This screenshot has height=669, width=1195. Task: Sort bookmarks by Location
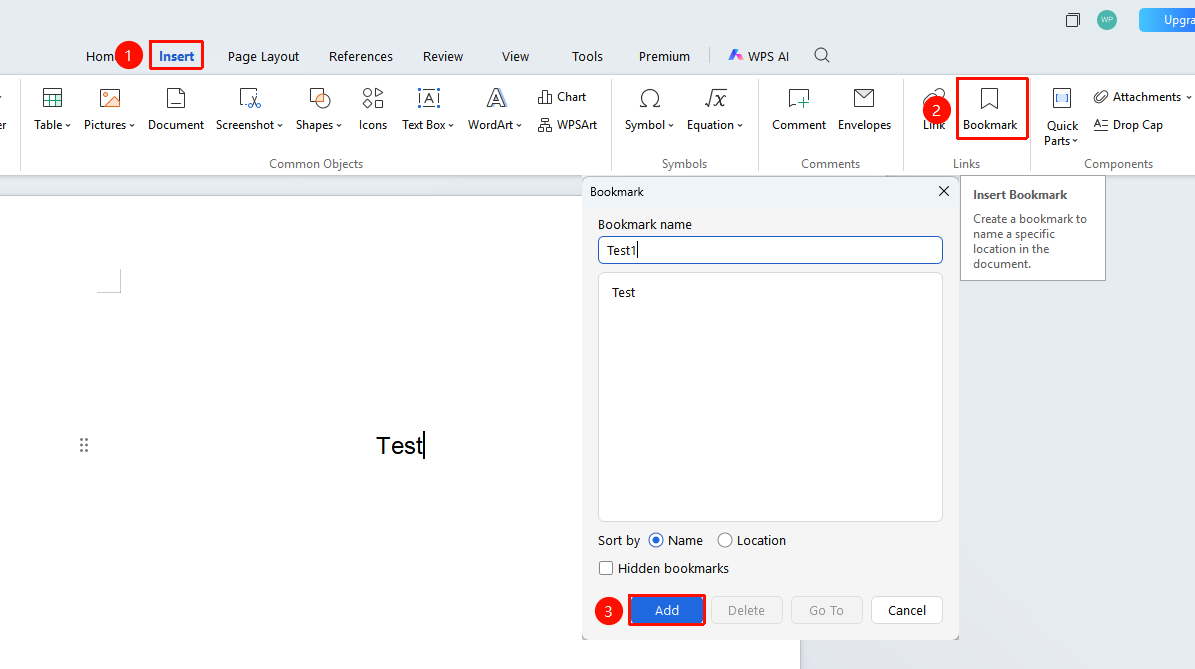click(751, 540)
